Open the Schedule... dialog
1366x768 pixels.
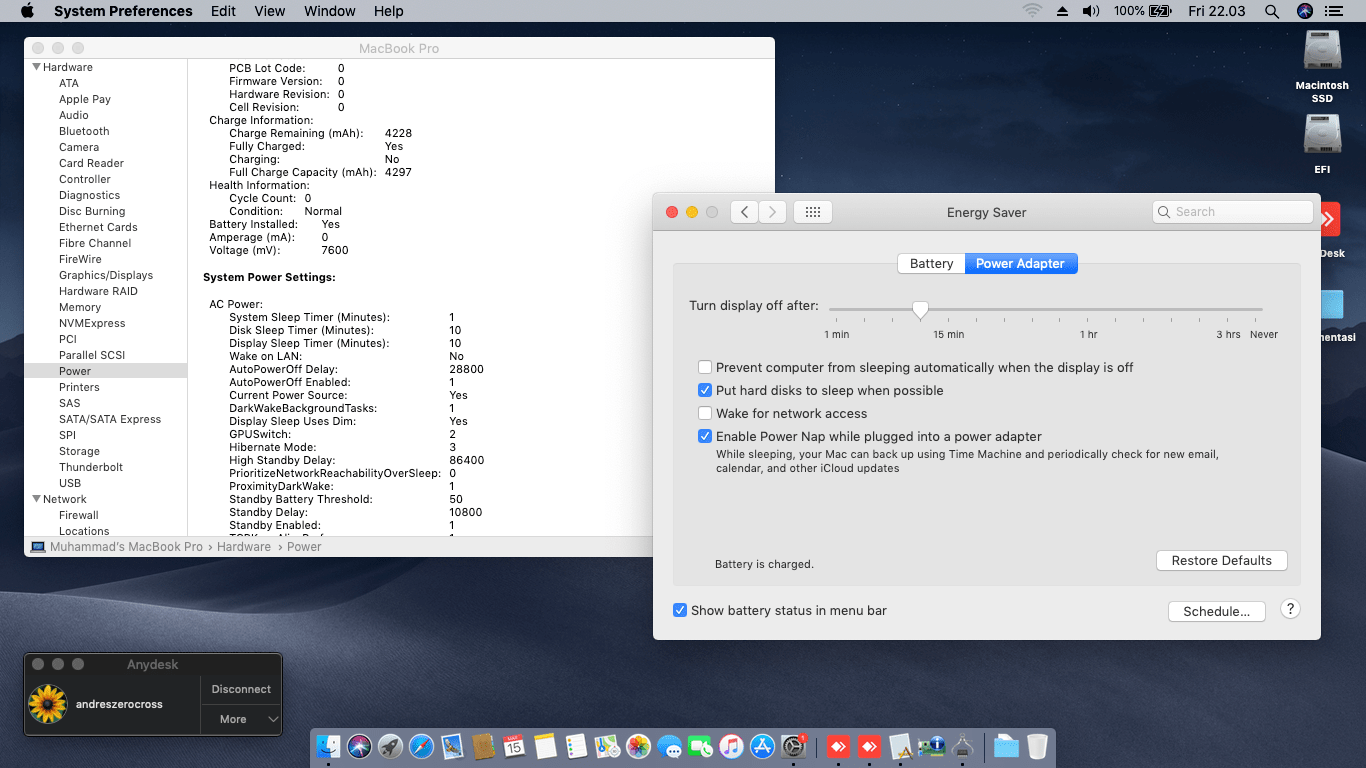coord(1216,611)
